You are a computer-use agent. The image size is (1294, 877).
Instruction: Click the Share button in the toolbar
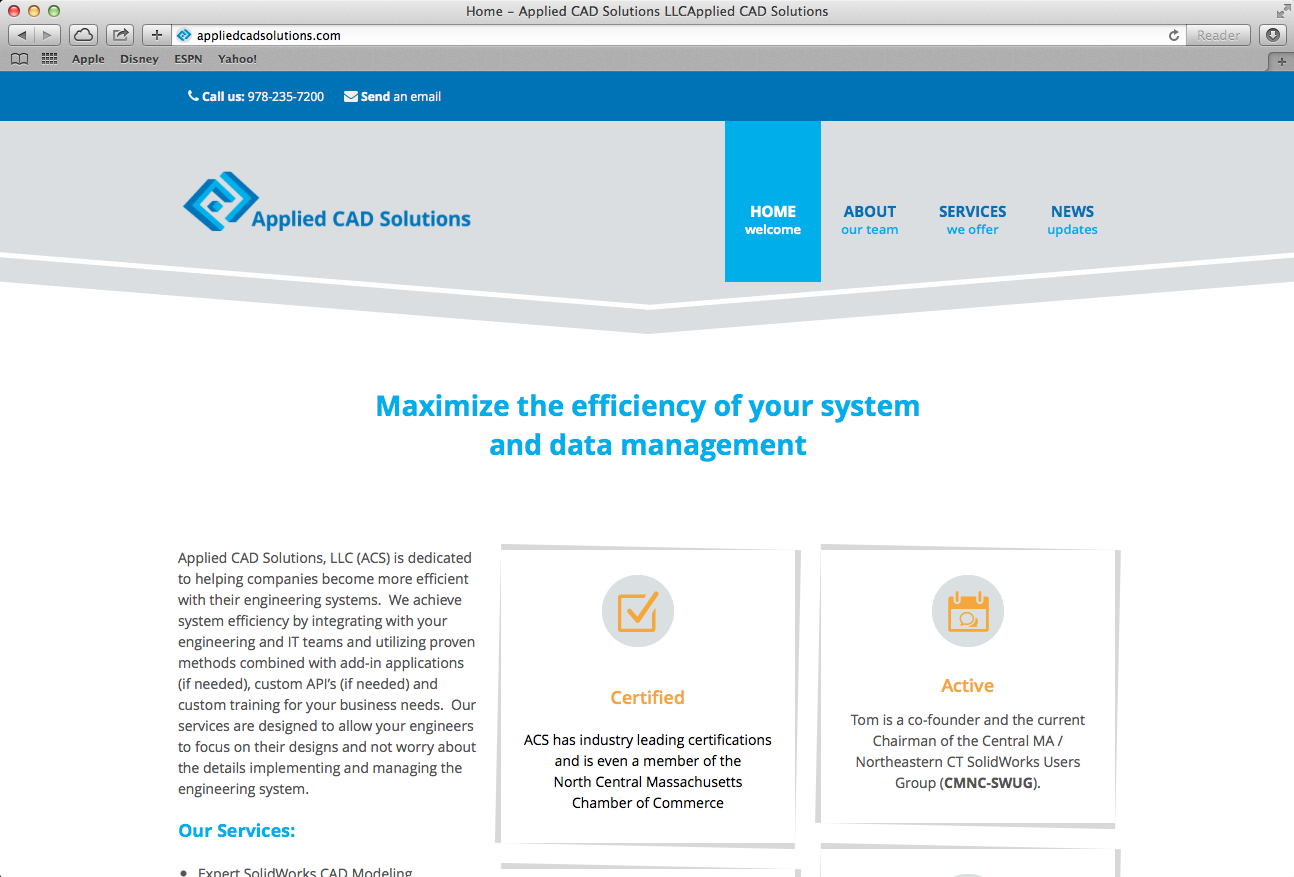pos(120,35)
